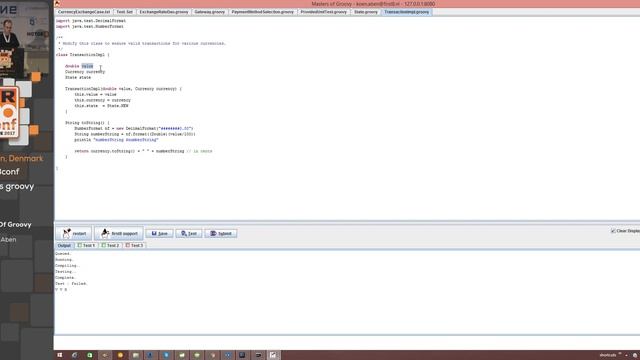Click the speaker video thumbnail
This screenshot has height=360, width=640.
[x=24, y=40]
